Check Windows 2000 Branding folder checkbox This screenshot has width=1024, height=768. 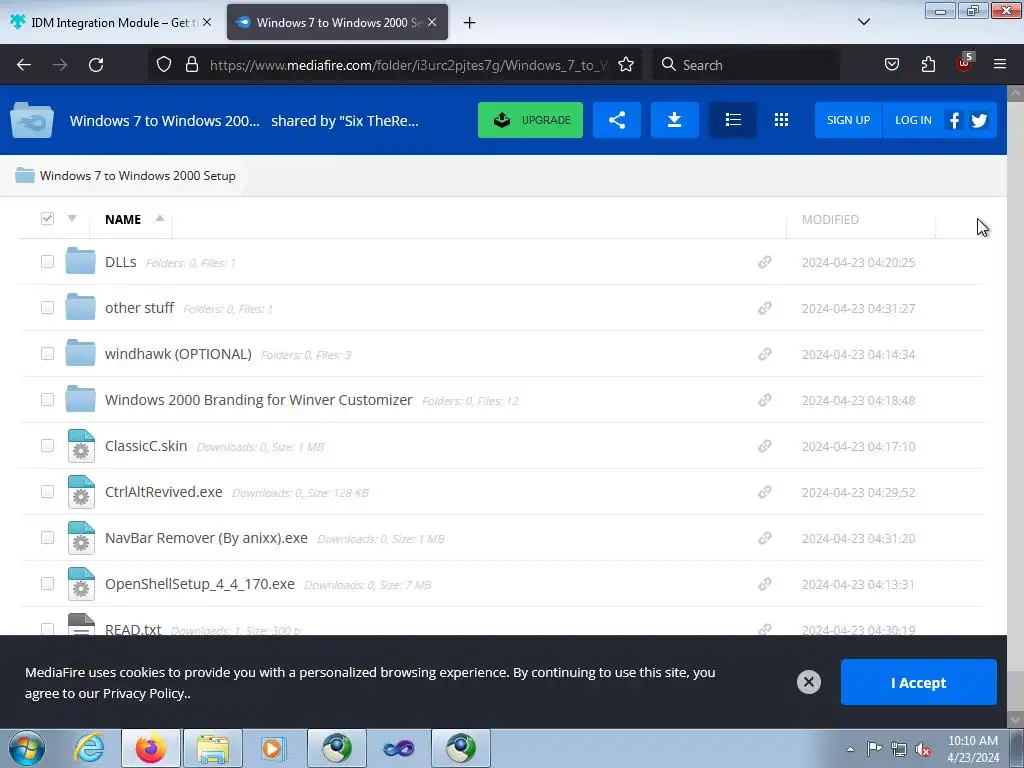47,400
